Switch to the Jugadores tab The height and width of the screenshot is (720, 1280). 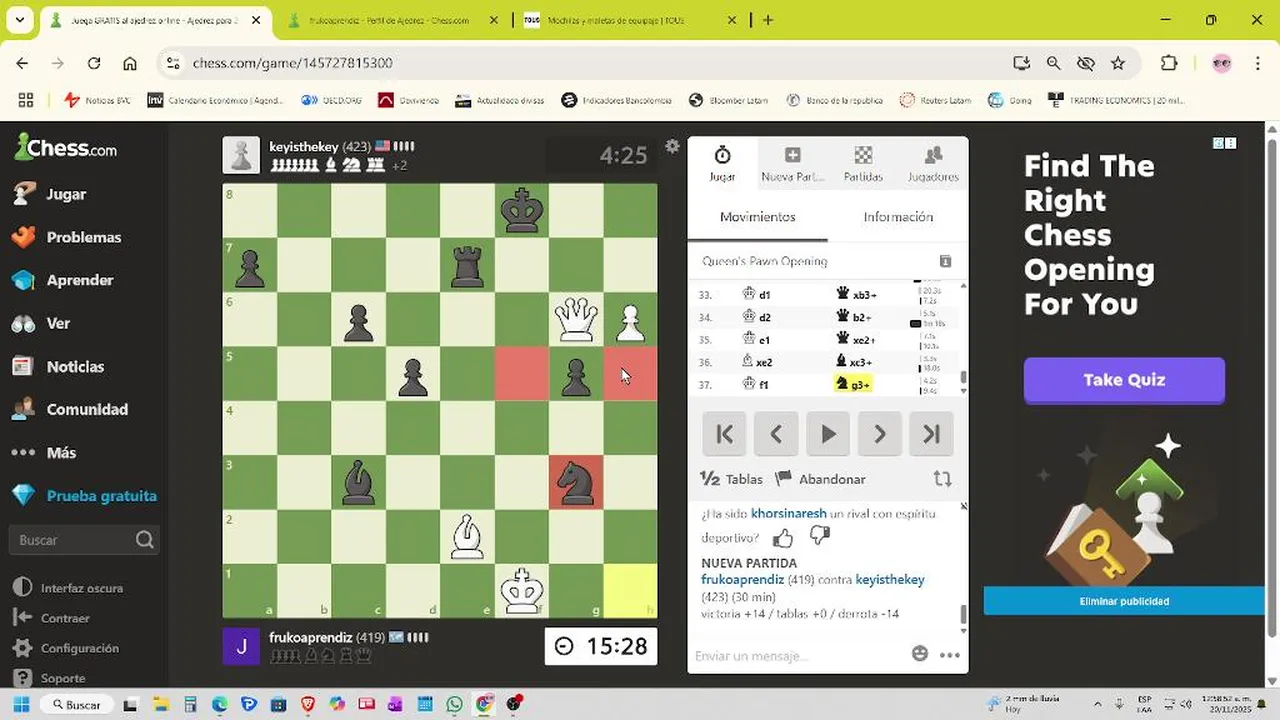tap(933, 164)
